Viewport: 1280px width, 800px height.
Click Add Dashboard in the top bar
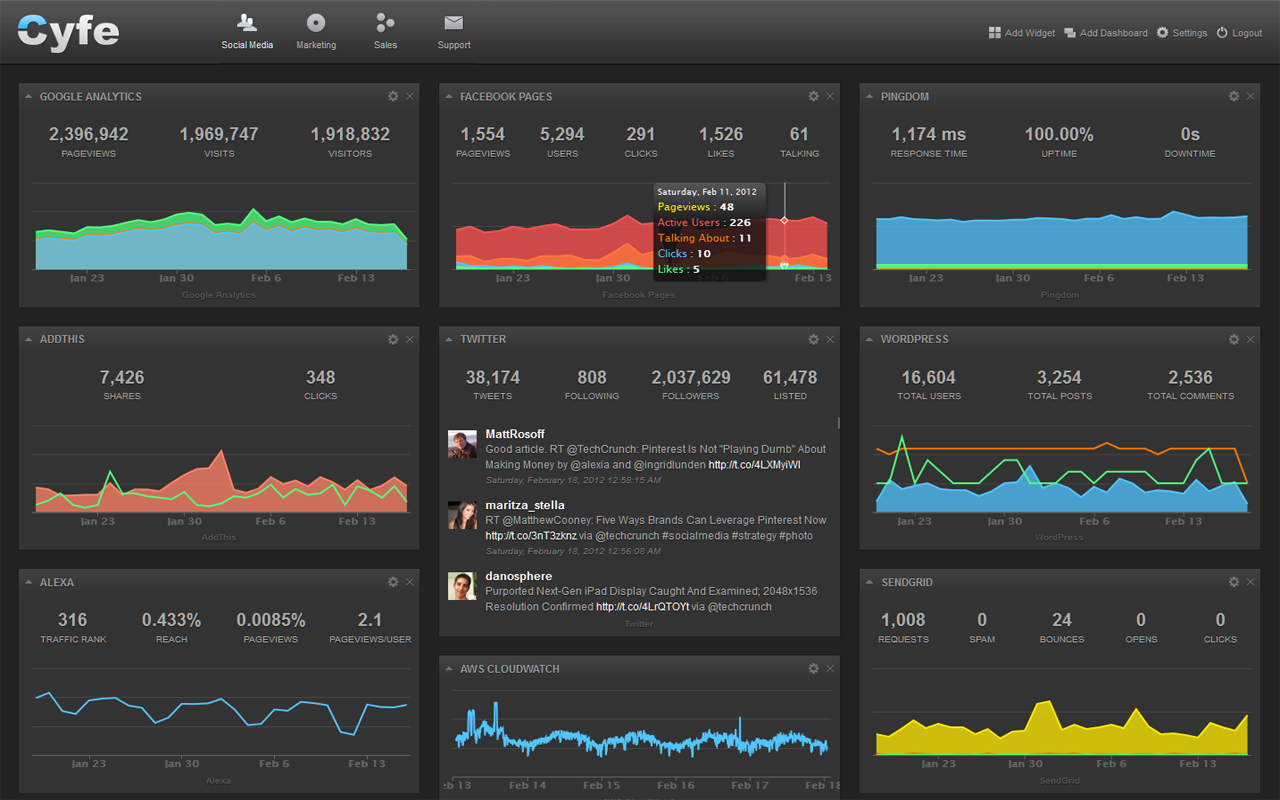[1106, 33]
